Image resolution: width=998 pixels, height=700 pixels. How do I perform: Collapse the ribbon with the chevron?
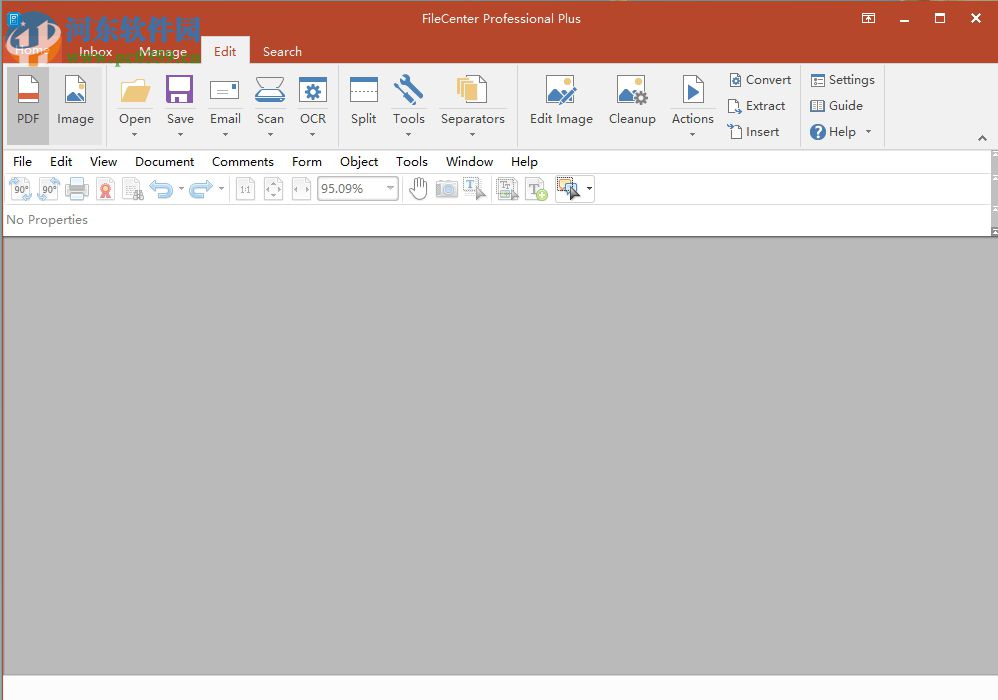pos(982,138)
